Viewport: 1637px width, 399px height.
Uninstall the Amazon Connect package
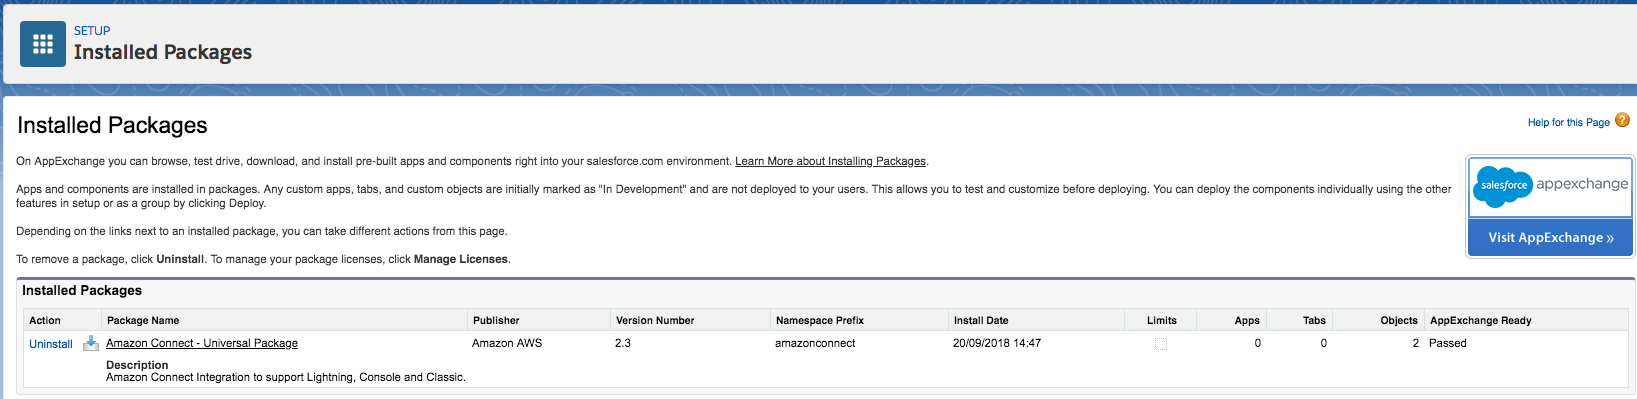tap(51, 344)
